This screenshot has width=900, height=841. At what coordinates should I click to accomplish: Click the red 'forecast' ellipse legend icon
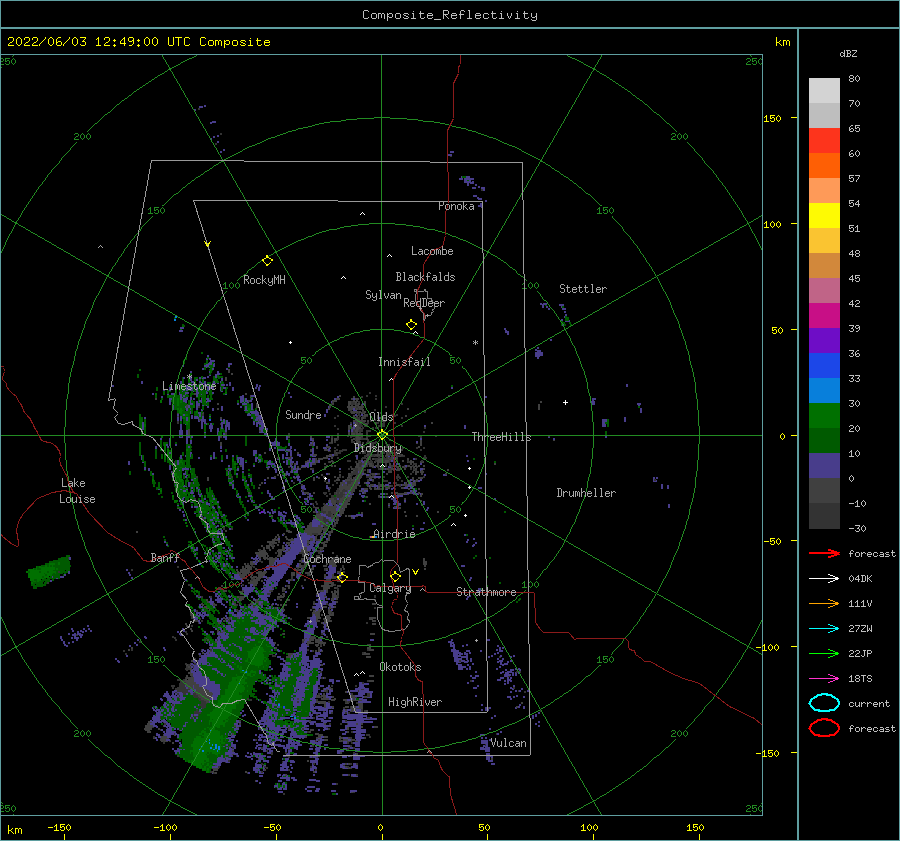click(824, 728)
